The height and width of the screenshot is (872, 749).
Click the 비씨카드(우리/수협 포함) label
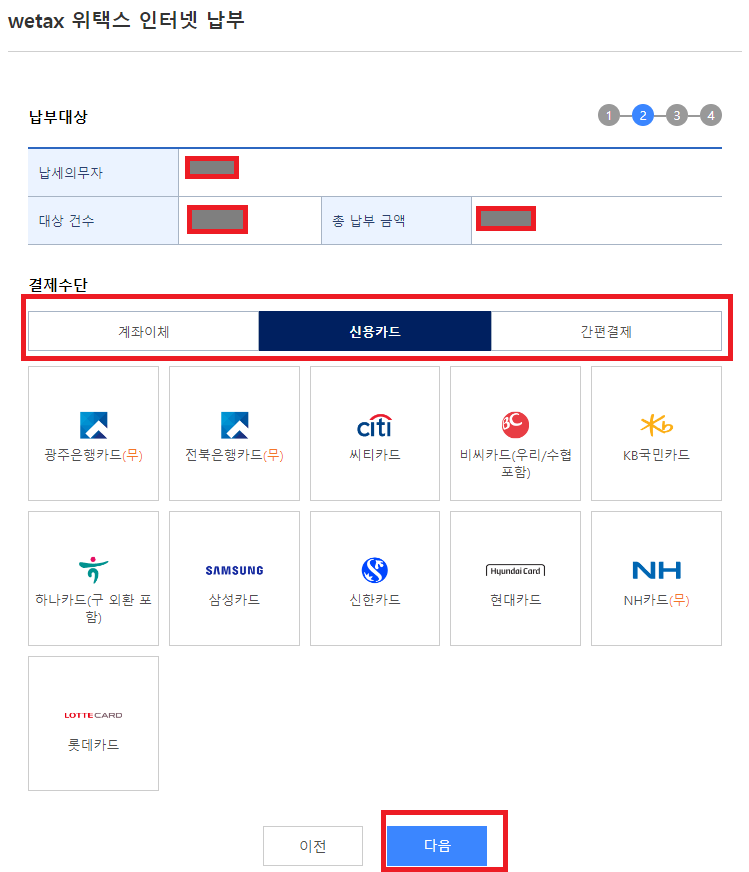(515, 463)
